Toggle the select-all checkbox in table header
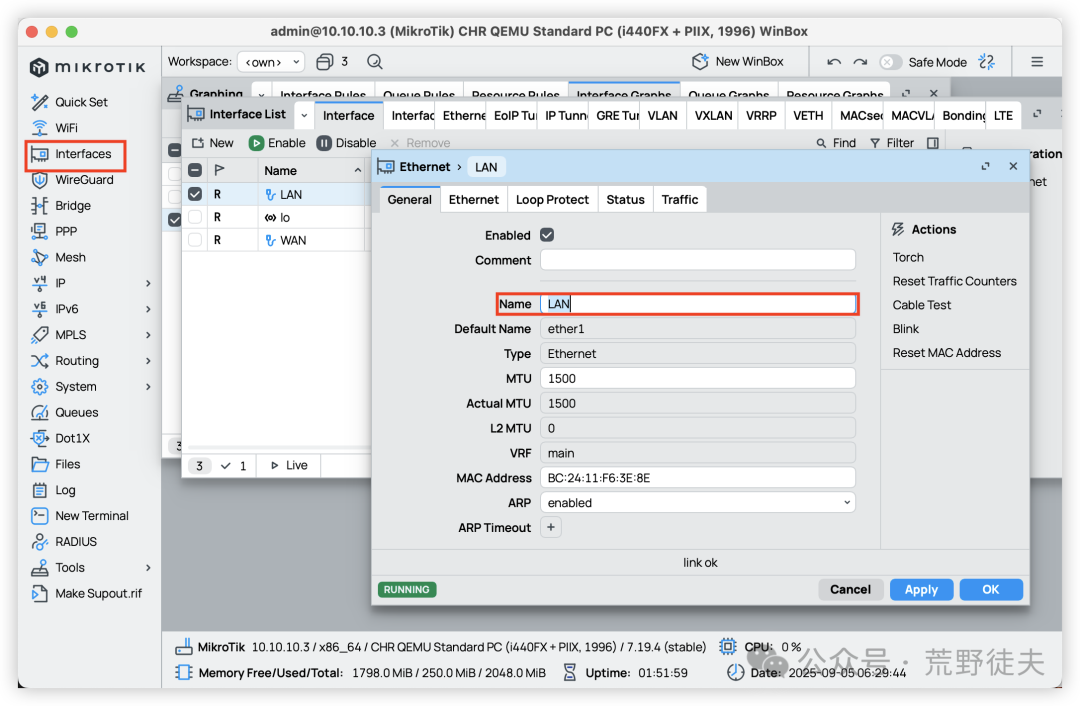 (195, 170)
